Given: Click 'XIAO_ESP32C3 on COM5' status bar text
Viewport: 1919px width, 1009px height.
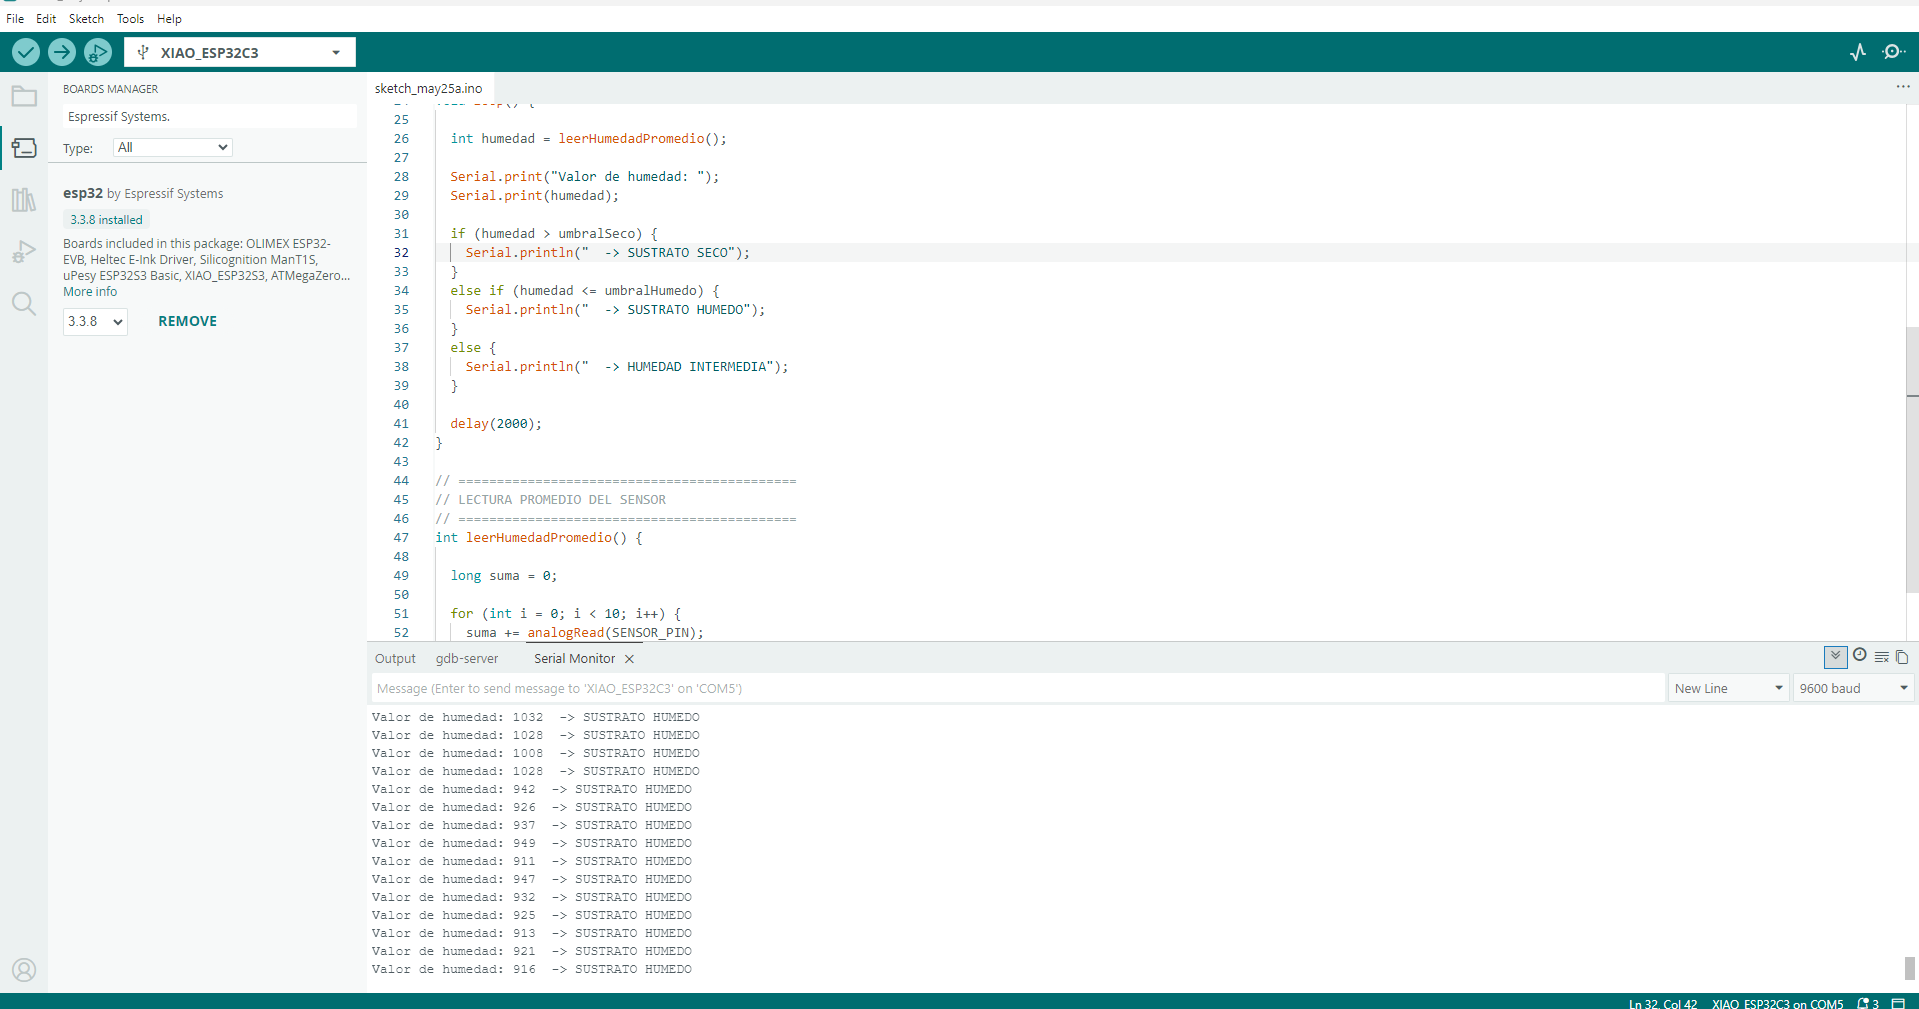Looking at the screenshot, I should pyautogui.click(x=1777, y=1003).
